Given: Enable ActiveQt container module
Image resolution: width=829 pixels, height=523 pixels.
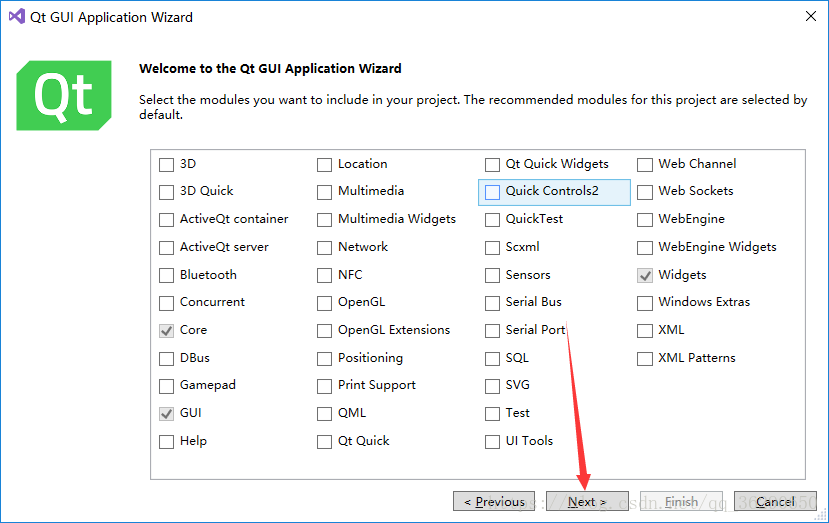Looking at the screenshot, I should [x=167, y=219].
